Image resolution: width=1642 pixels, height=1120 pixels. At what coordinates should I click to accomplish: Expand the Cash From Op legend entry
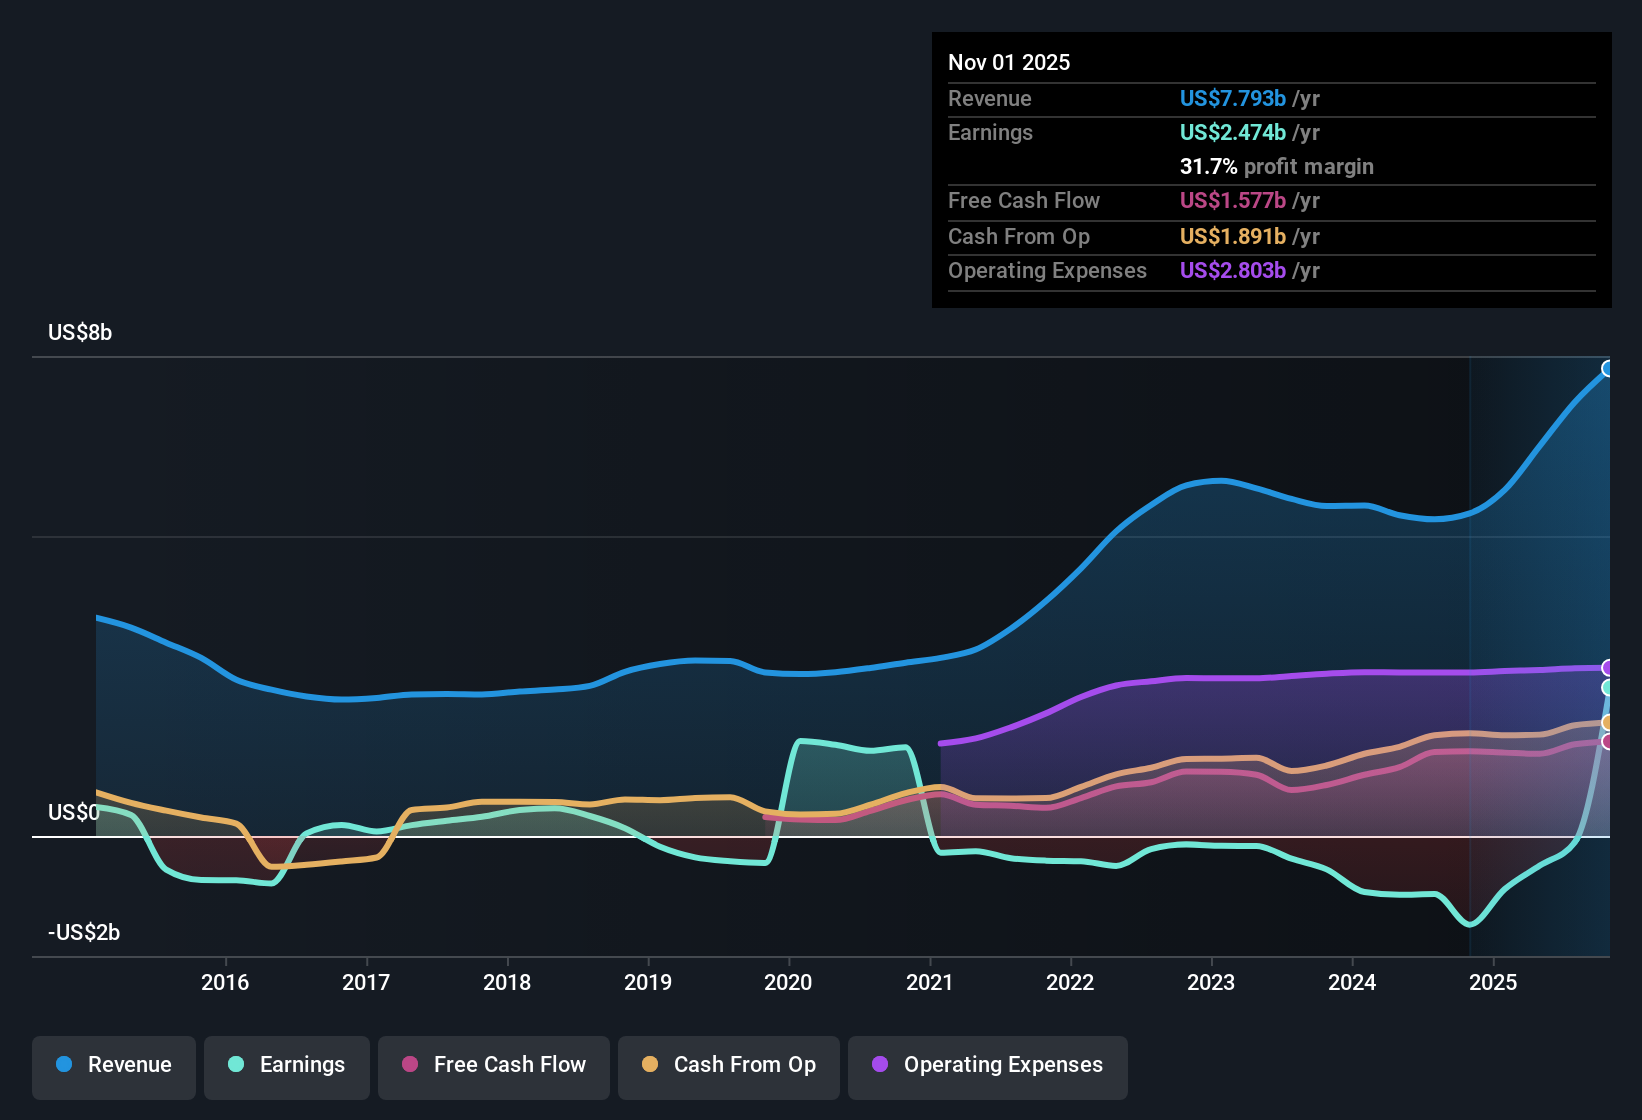coord(728,1065)
